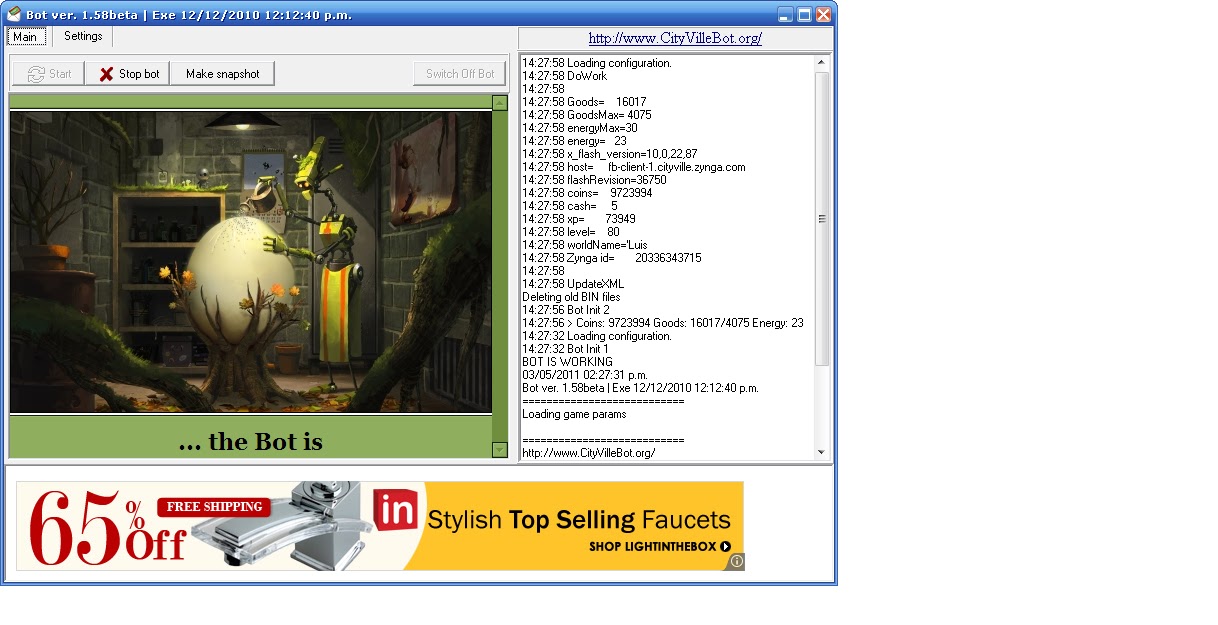Click the ad info icon at banner corner
The height and width of the screenshot is (625, 1218).
(x=737, y=562)
